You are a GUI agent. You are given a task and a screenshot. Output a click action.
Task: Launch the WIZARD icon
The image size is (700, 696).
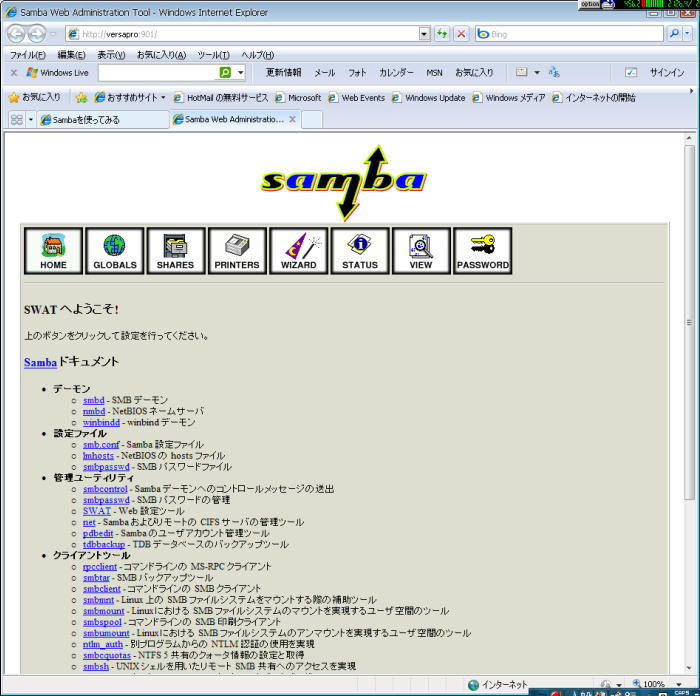click(x=299, y=250)
